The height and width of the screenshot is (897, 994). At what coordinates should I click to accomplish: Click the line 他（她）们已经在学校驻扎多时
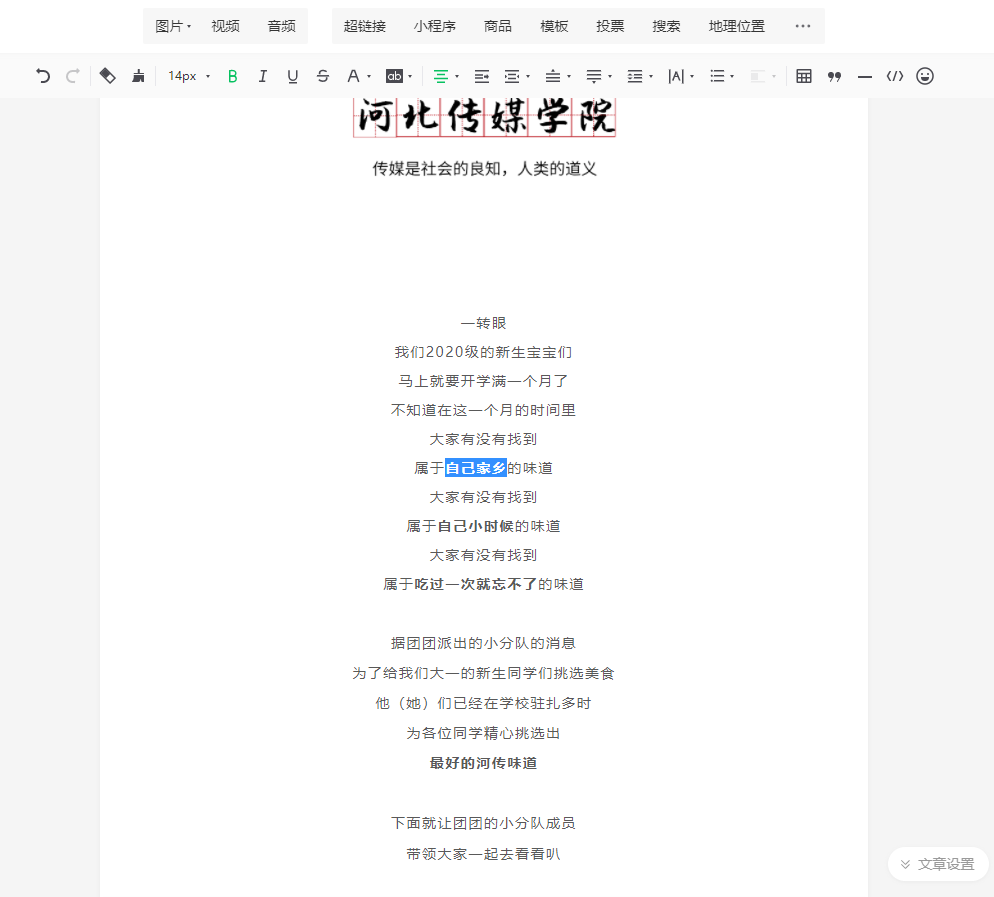pyautogui.click(x=483, y=703)
